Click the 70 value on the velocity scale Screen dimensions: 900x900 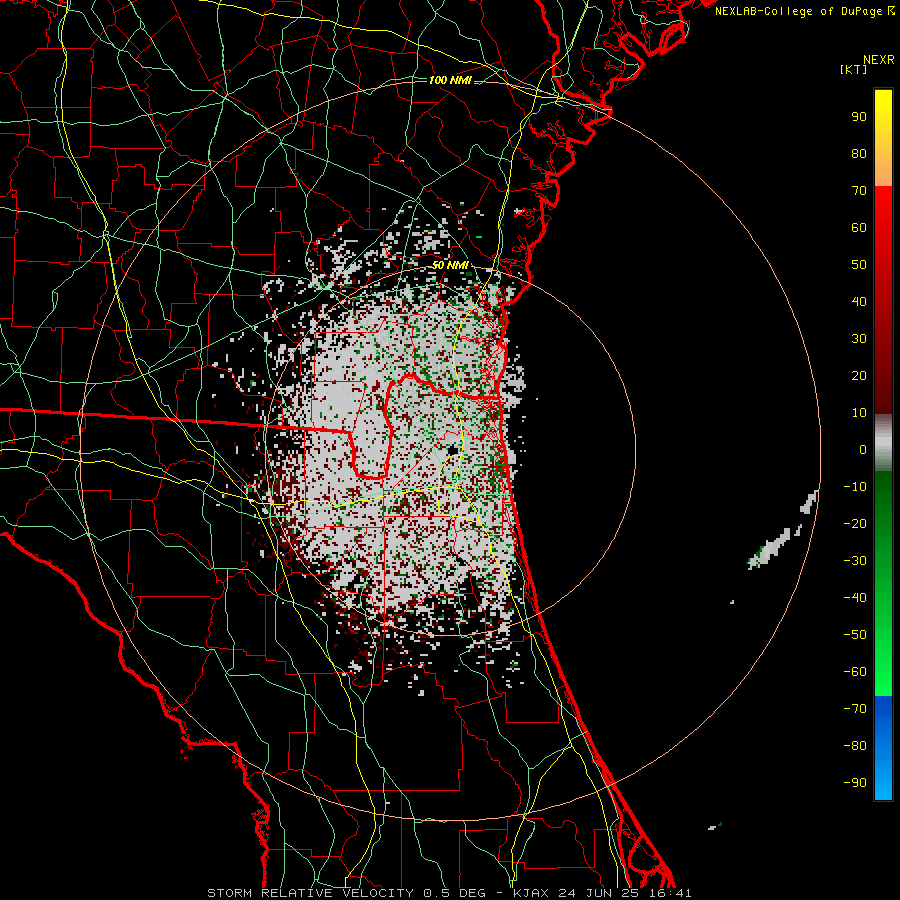tap(859, 191)
